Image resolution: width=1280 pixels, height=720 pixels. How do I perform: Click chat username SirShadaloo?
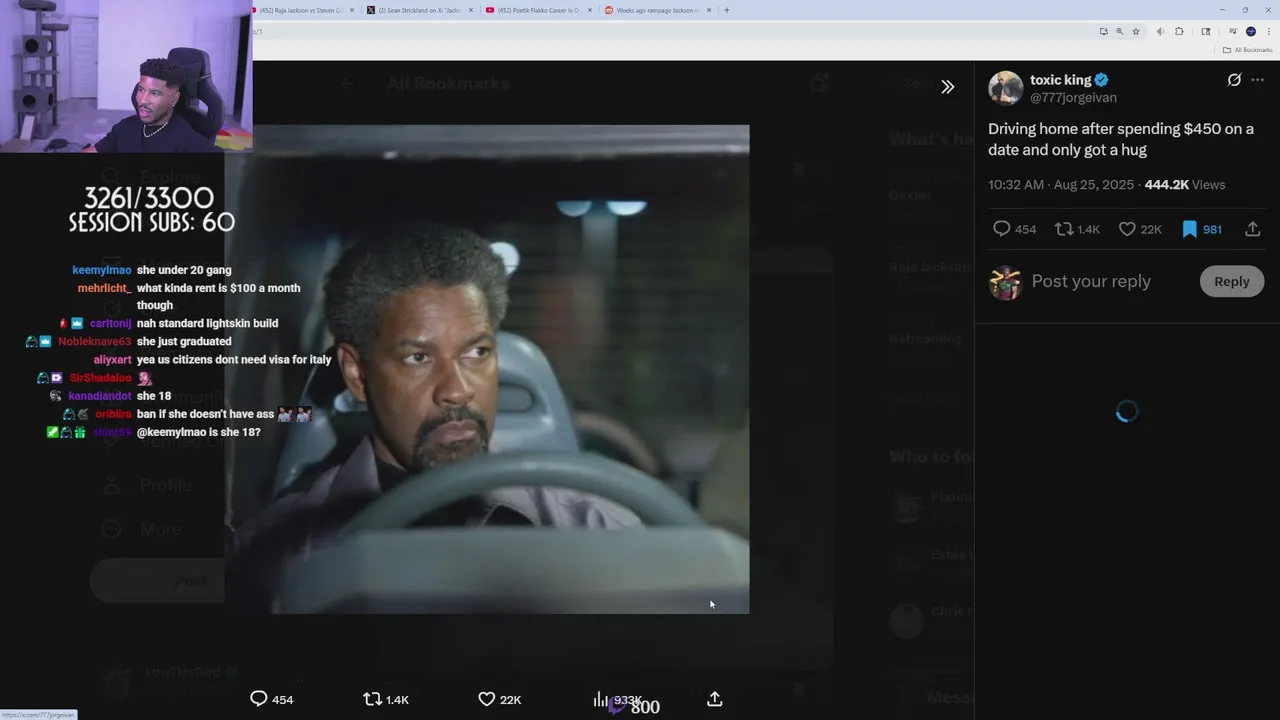(x=101, y=378)
